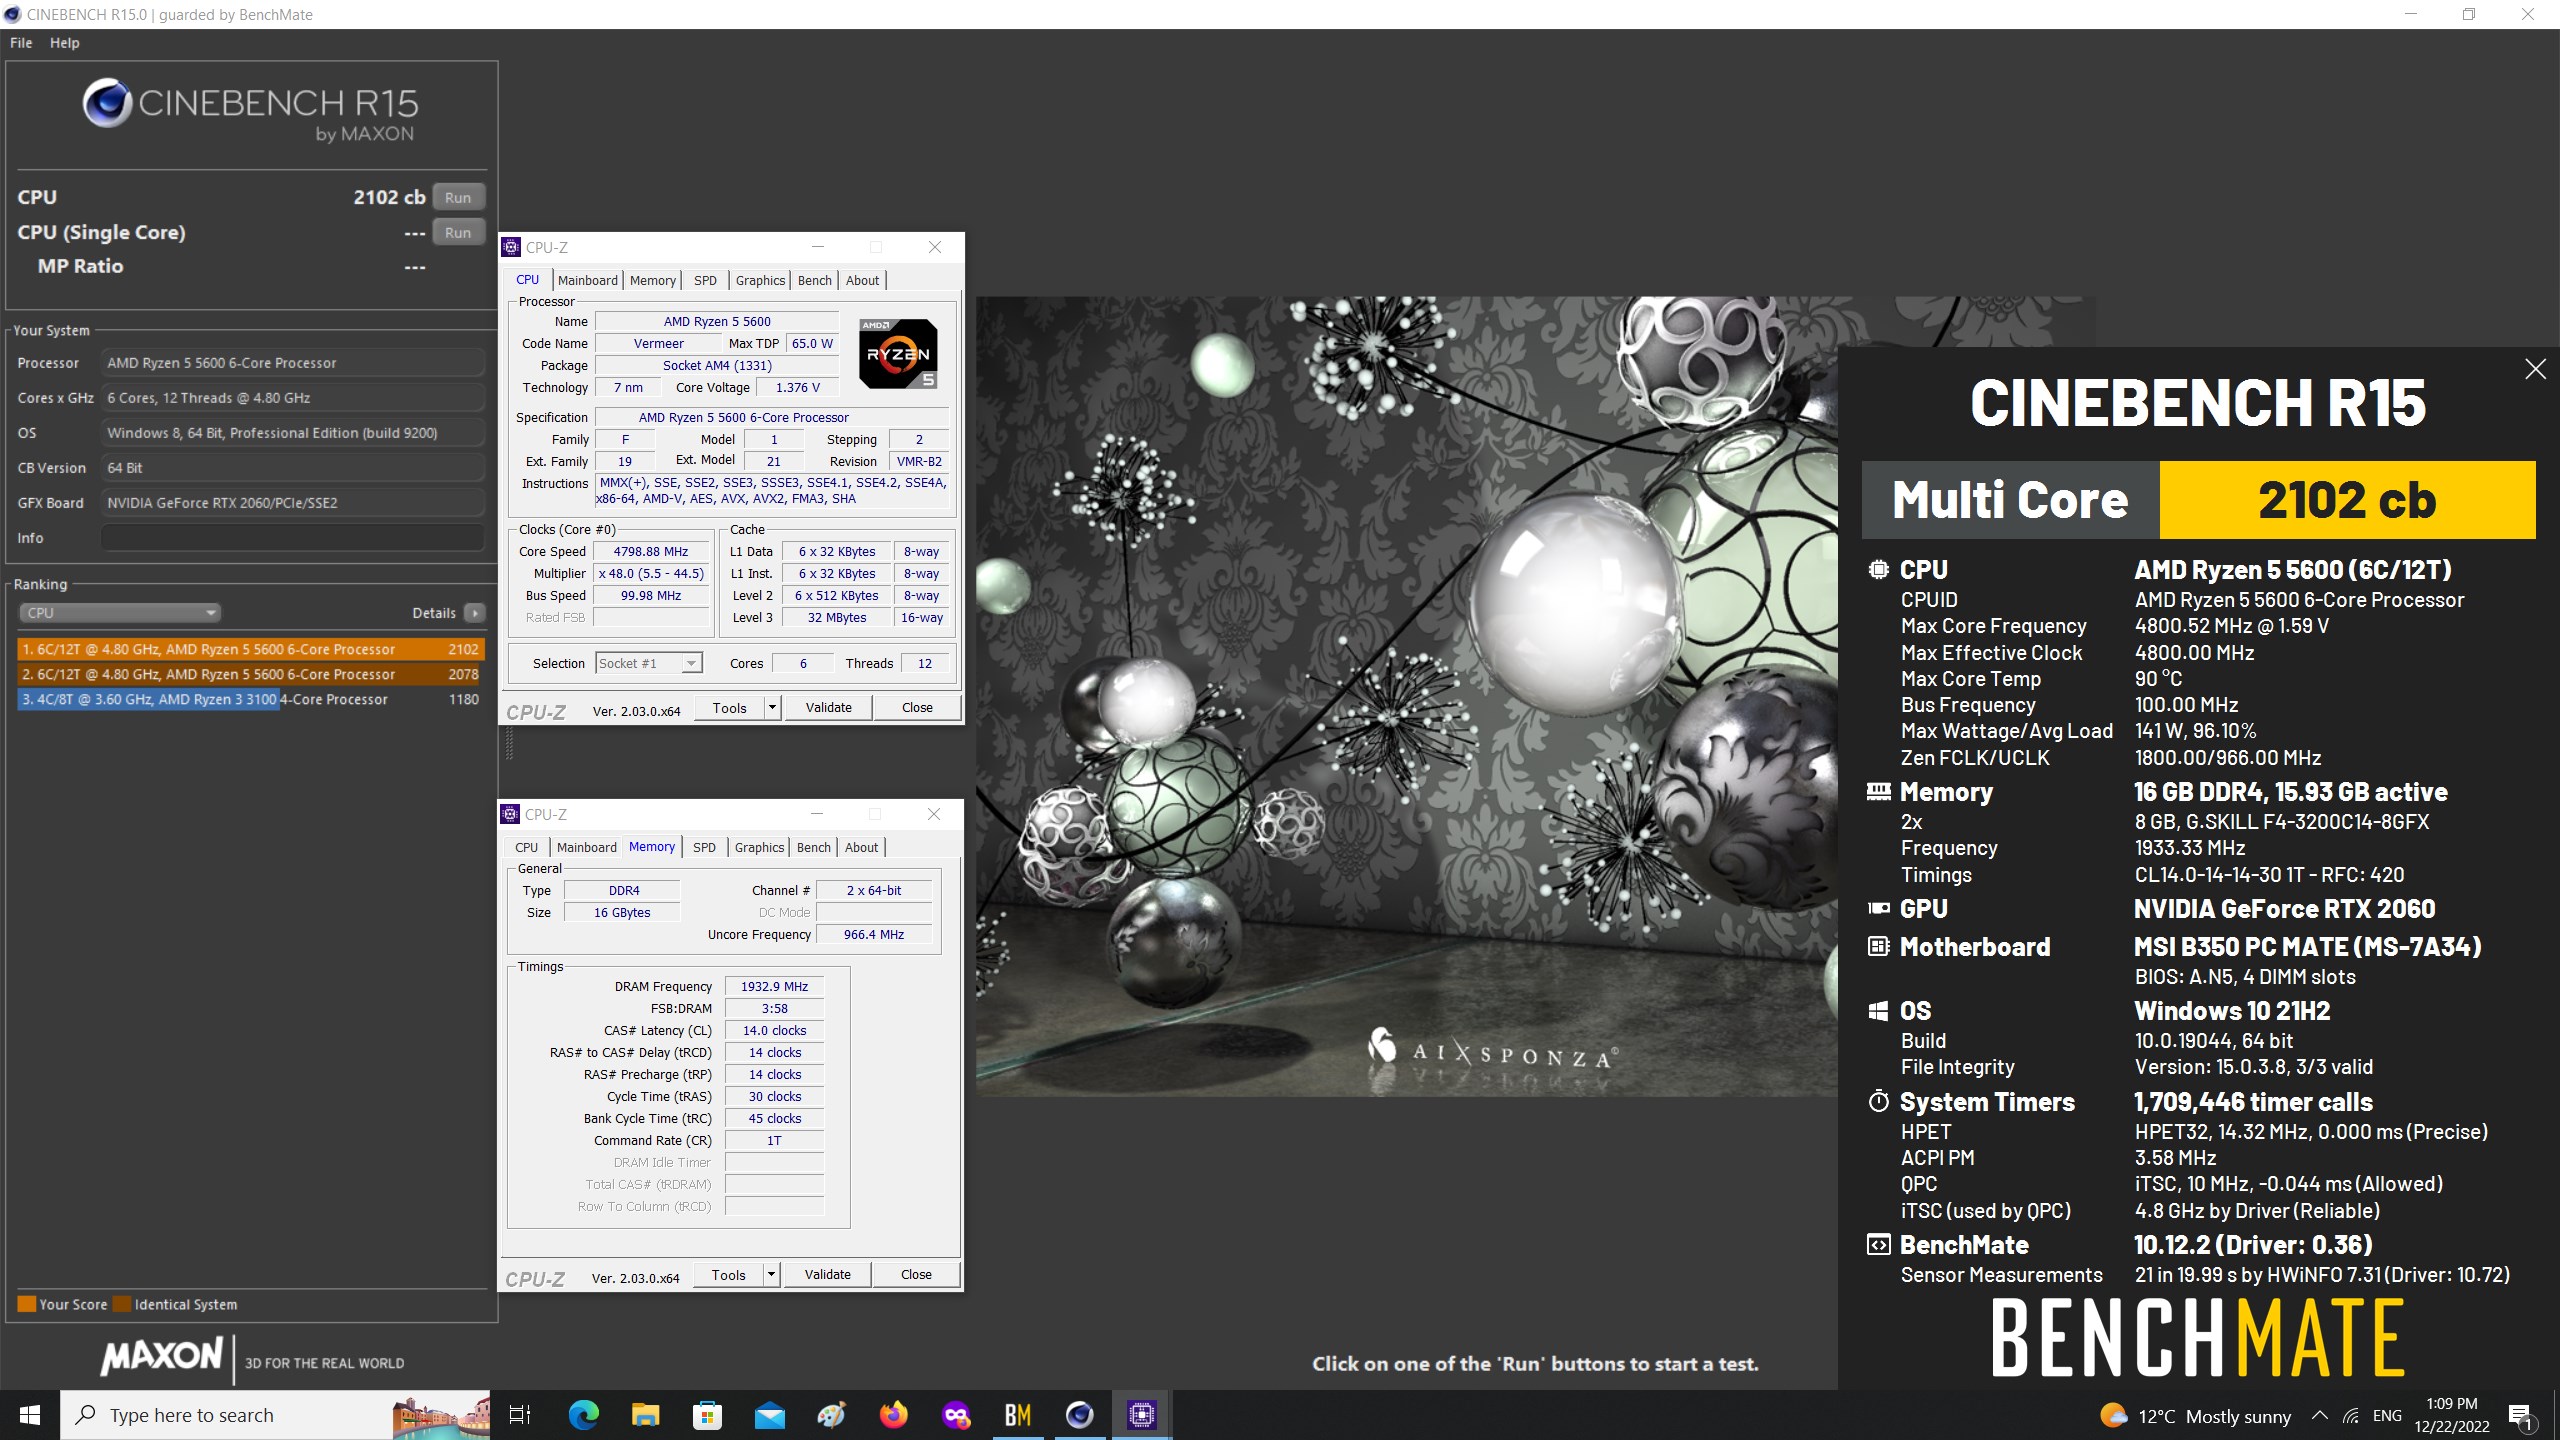The image size is (2560, 1440).
Task: Open Bench tab in lower CPU-Z
Action: coord(813,847)
